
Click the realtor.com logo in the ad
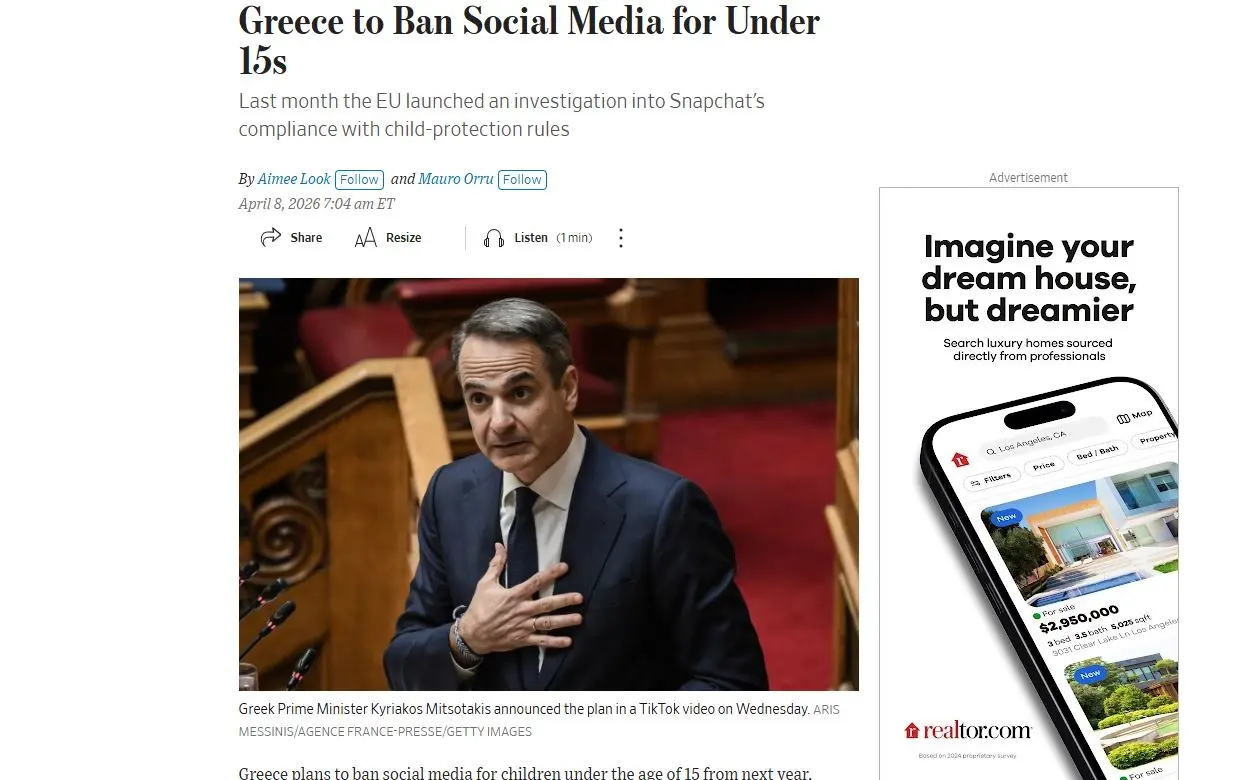[967, 730]
